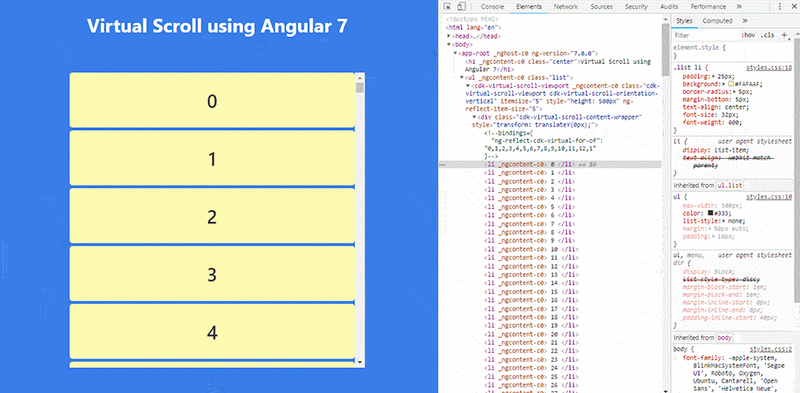Show more DevTools tabs chevron
The height and width of the screenshot is (393, 800).
click(739, 7)
